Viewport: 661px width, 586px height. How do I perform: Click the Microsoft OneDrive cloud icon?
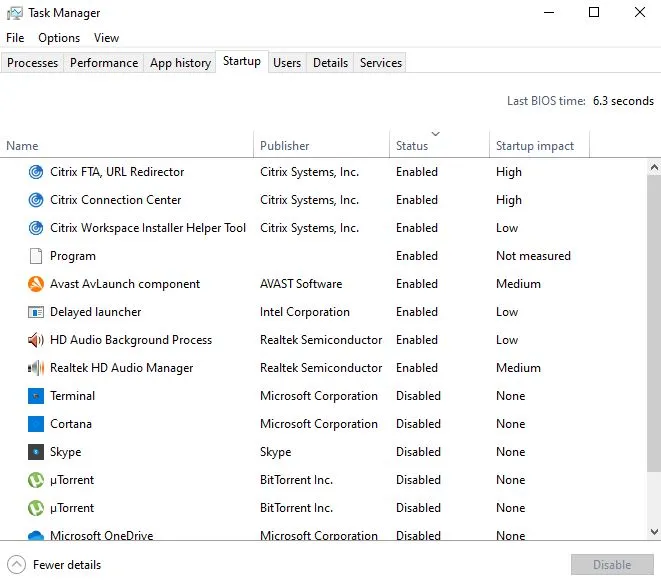point(36,535)
